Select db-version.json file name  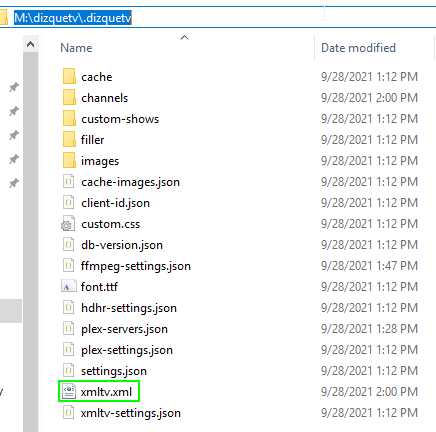coord(122,245)
